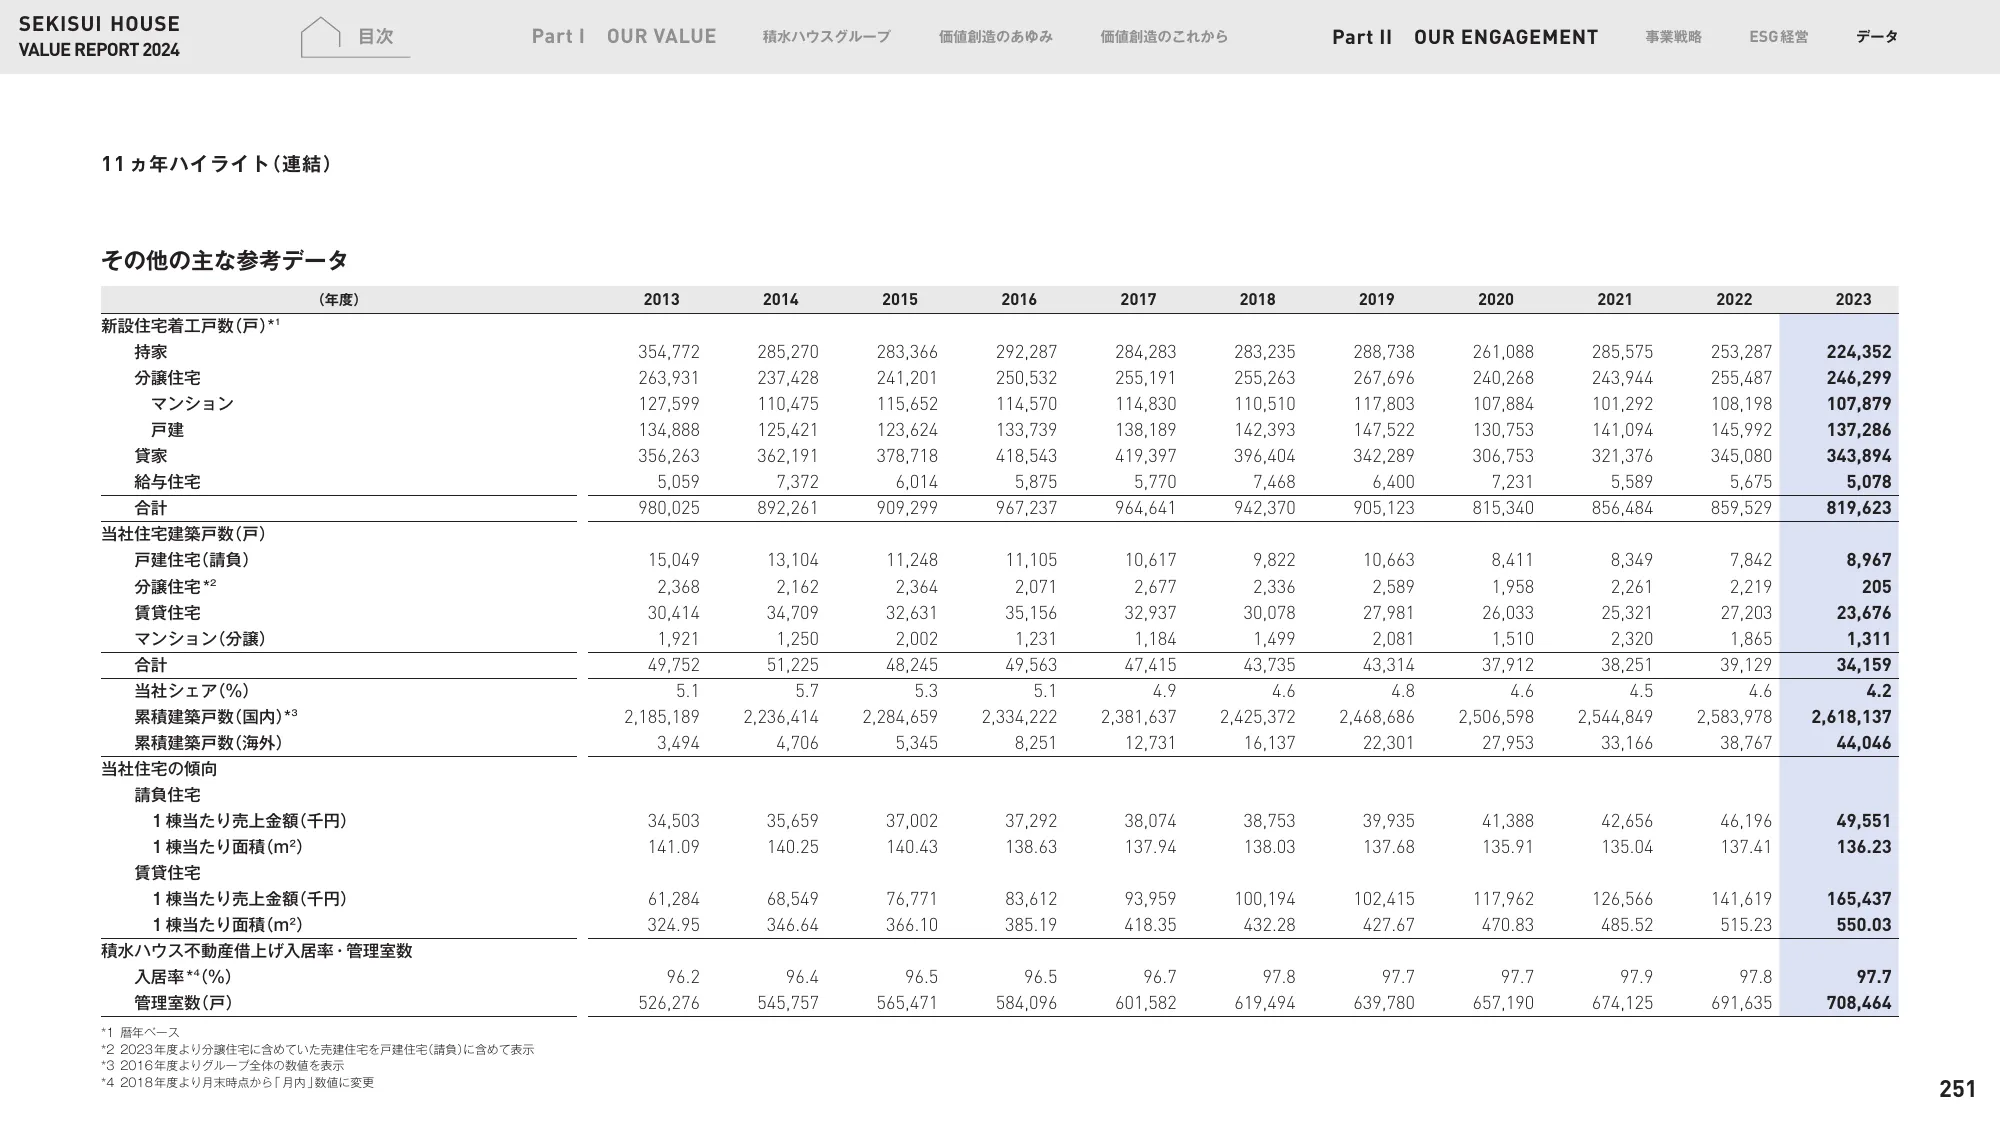The width and height of the screenshot is (2000, 1125).
Task: Switch to Part I OUR VALUE
Action: 626,37
